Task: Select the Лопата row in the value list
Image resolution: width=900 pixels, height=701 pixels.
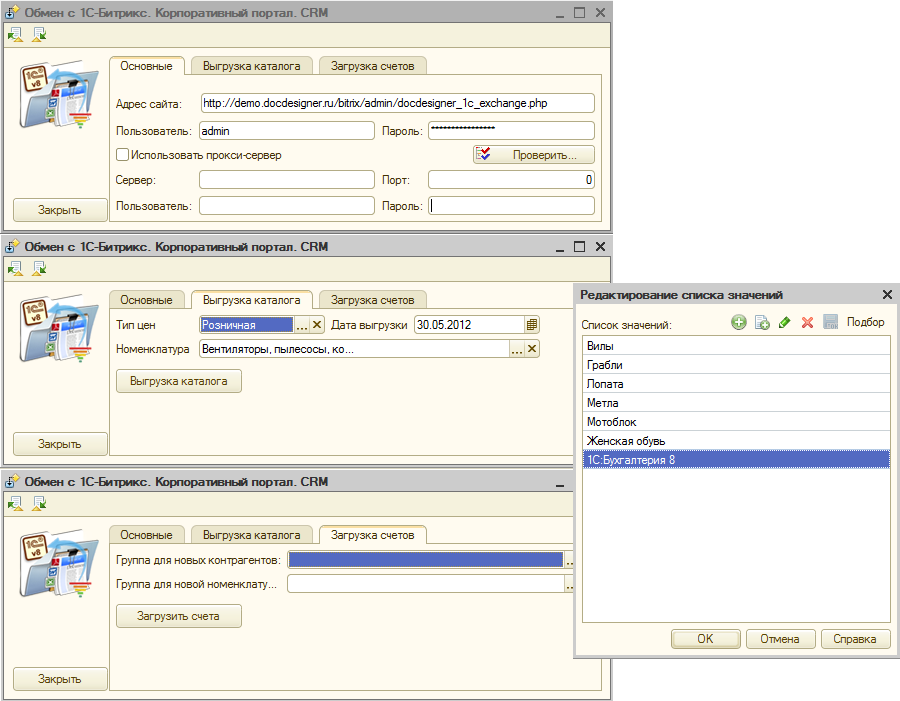Action: [x=736, y=384]
